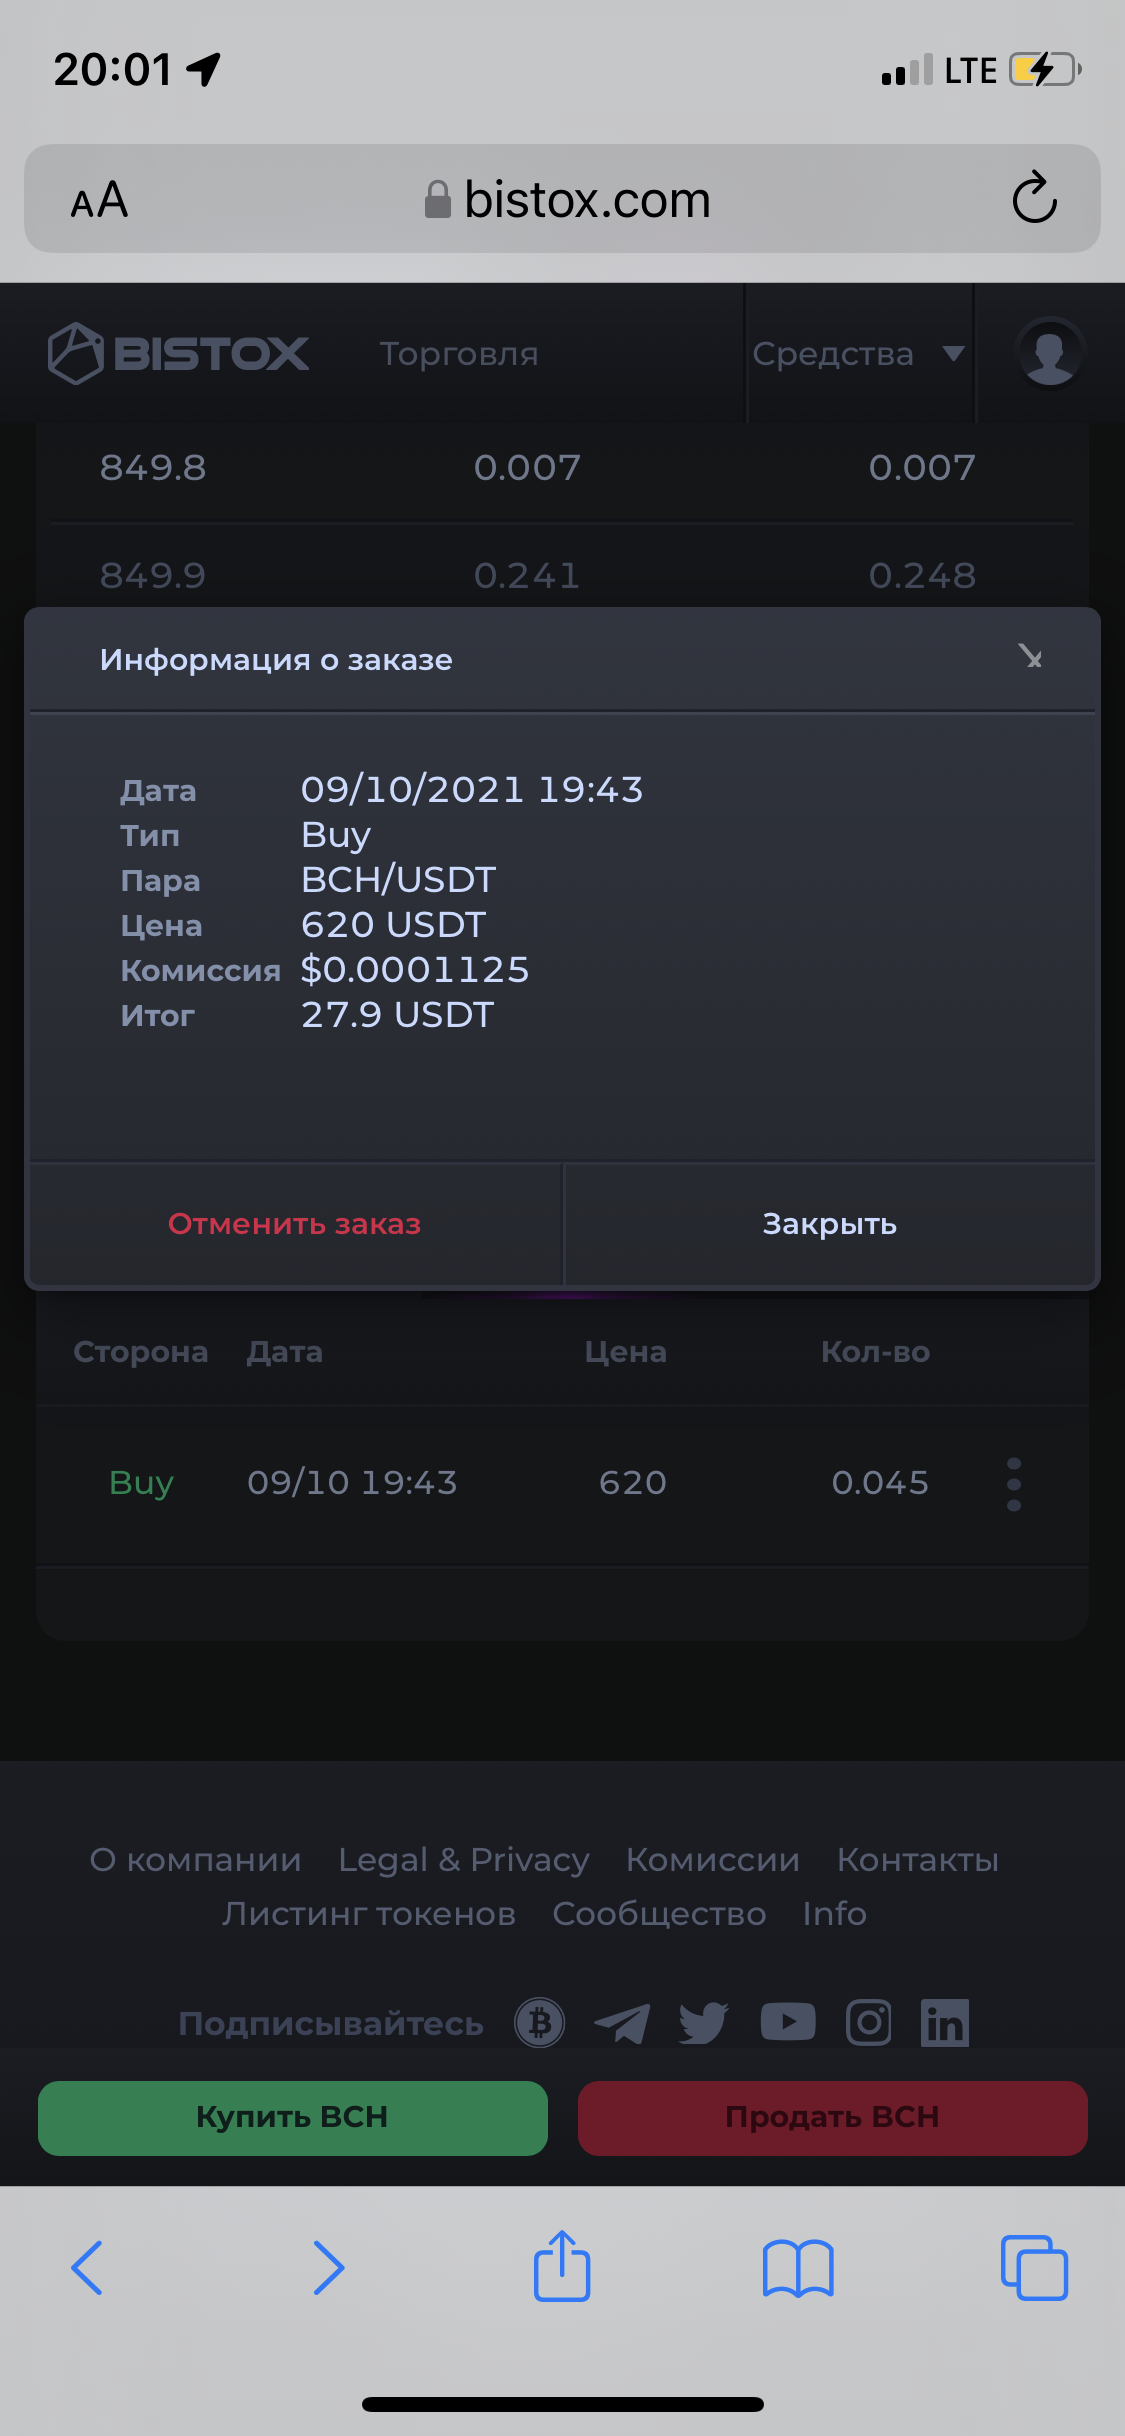Close the order information dialog

click(x=1030, y=656)
